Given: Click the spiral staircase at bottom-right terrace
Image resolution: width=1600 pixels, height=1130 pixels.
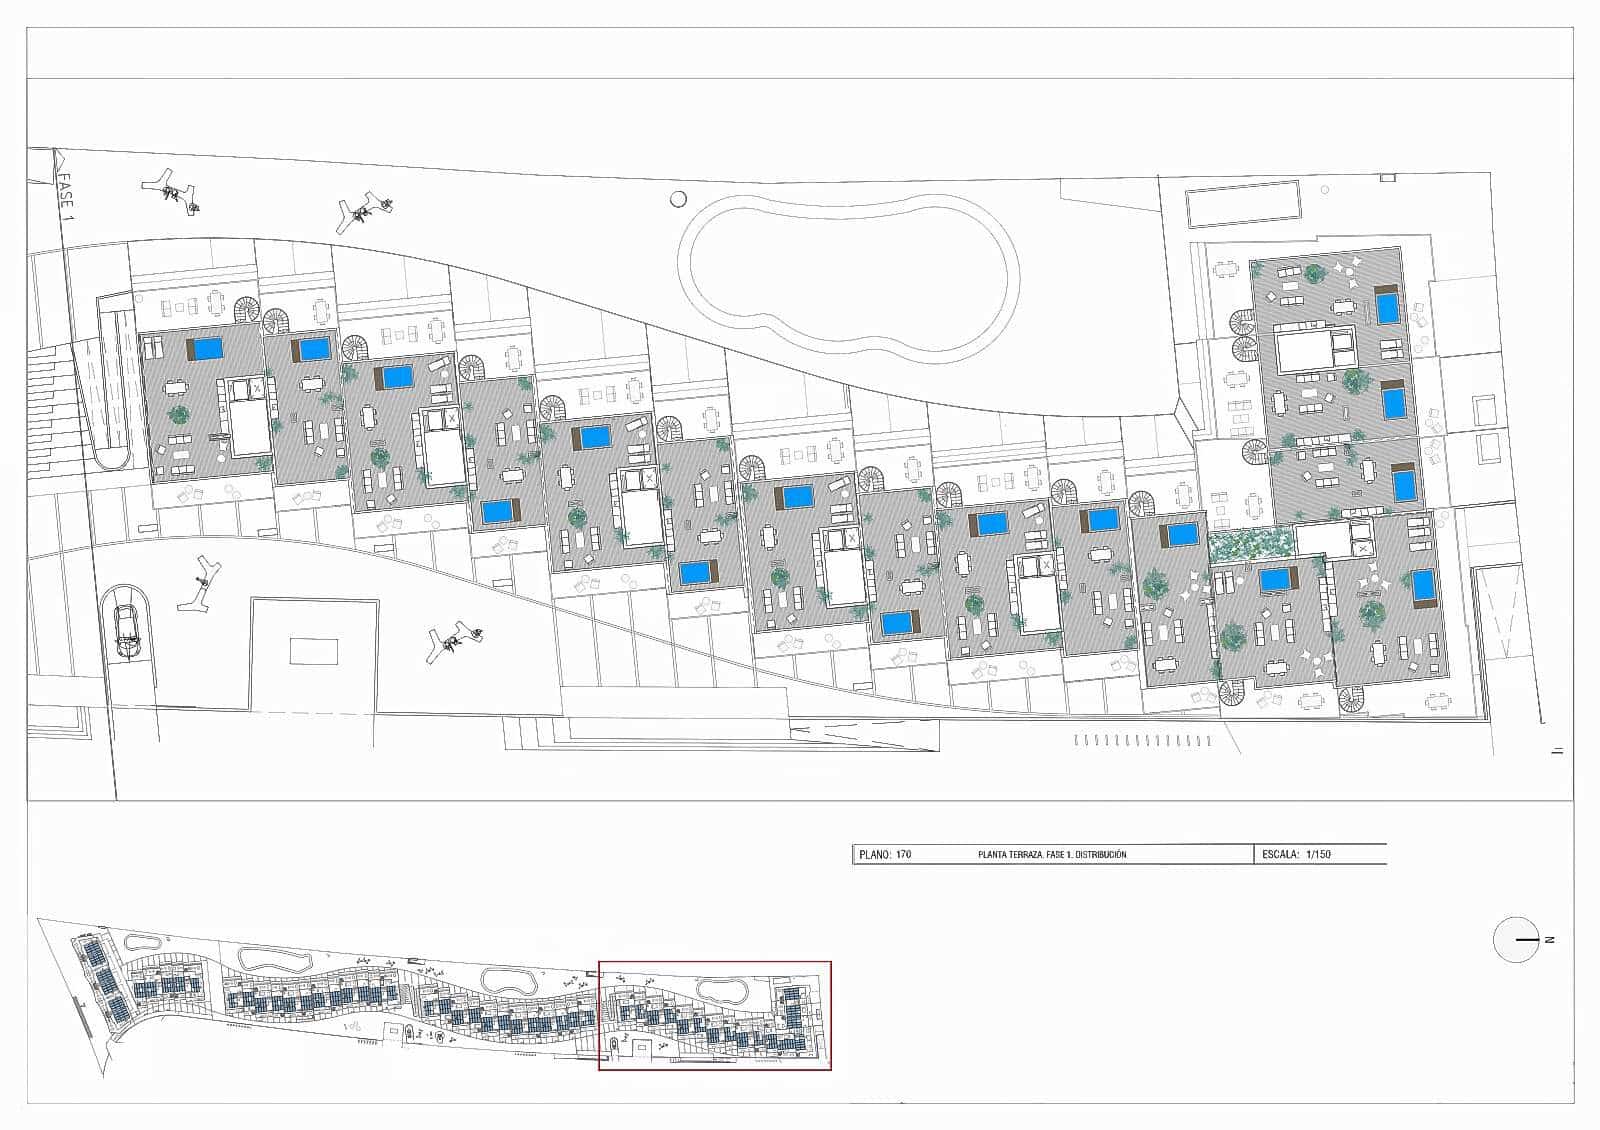Looking at the screenshot, I should (1352, 700).
